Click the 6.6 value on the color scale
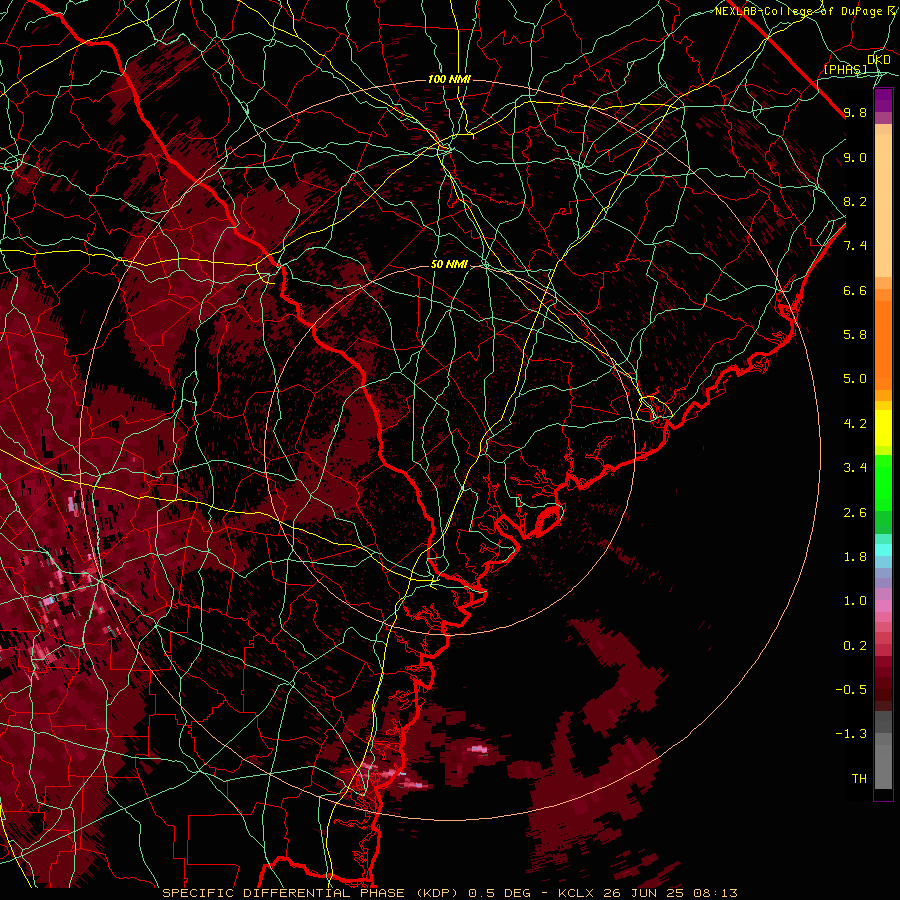900x900 pixels. coord(855,291)
